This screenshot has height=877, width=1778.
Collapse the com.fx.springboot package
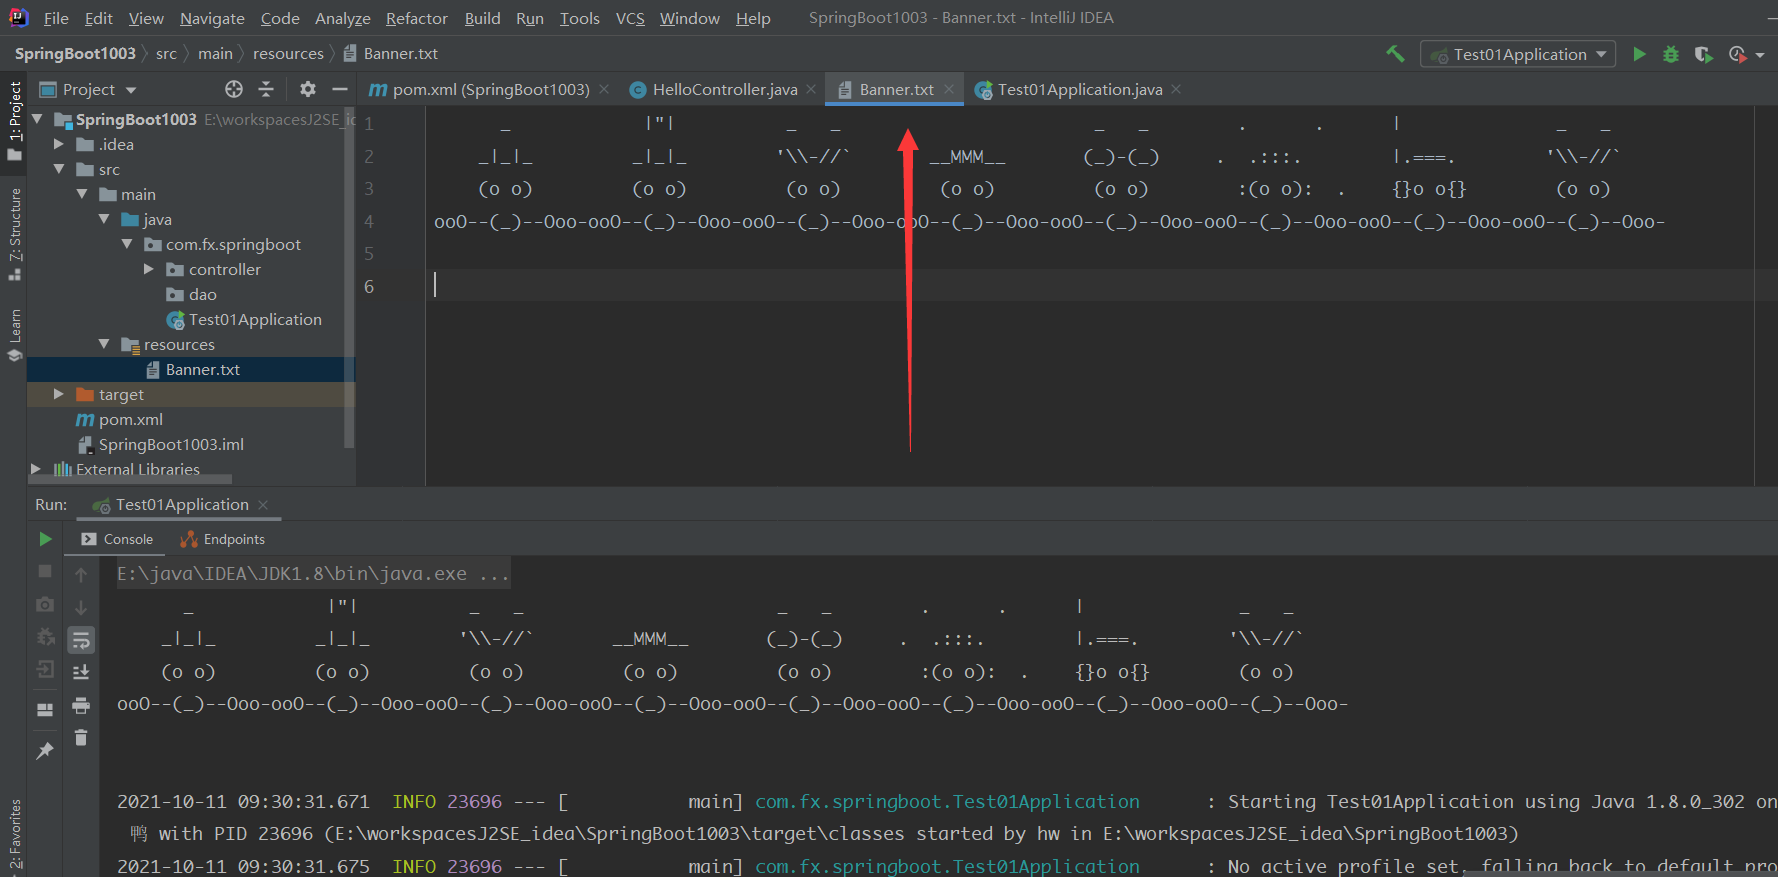[x=127, y=244]
